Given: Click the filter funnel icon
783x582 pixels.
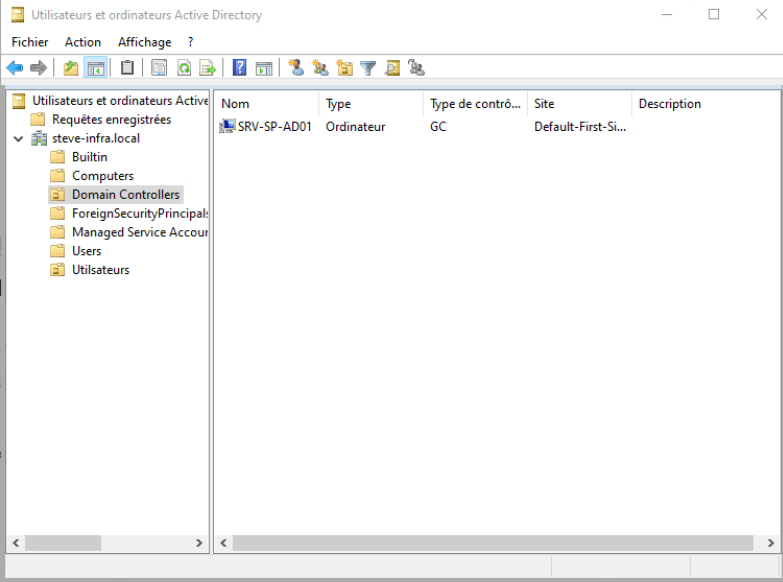Looking at the screenshot, I should (x=368, y=68).
